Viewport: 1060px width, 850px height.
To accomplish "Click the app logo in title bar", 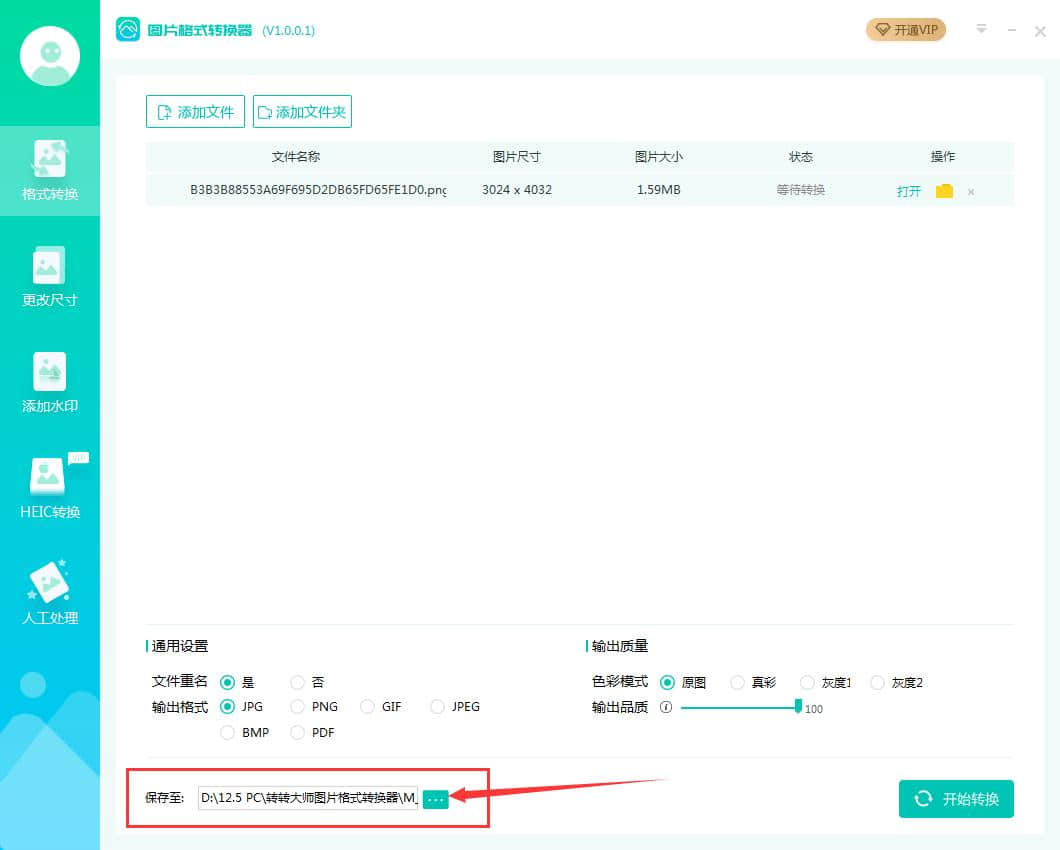I will (x=128, y=30).
